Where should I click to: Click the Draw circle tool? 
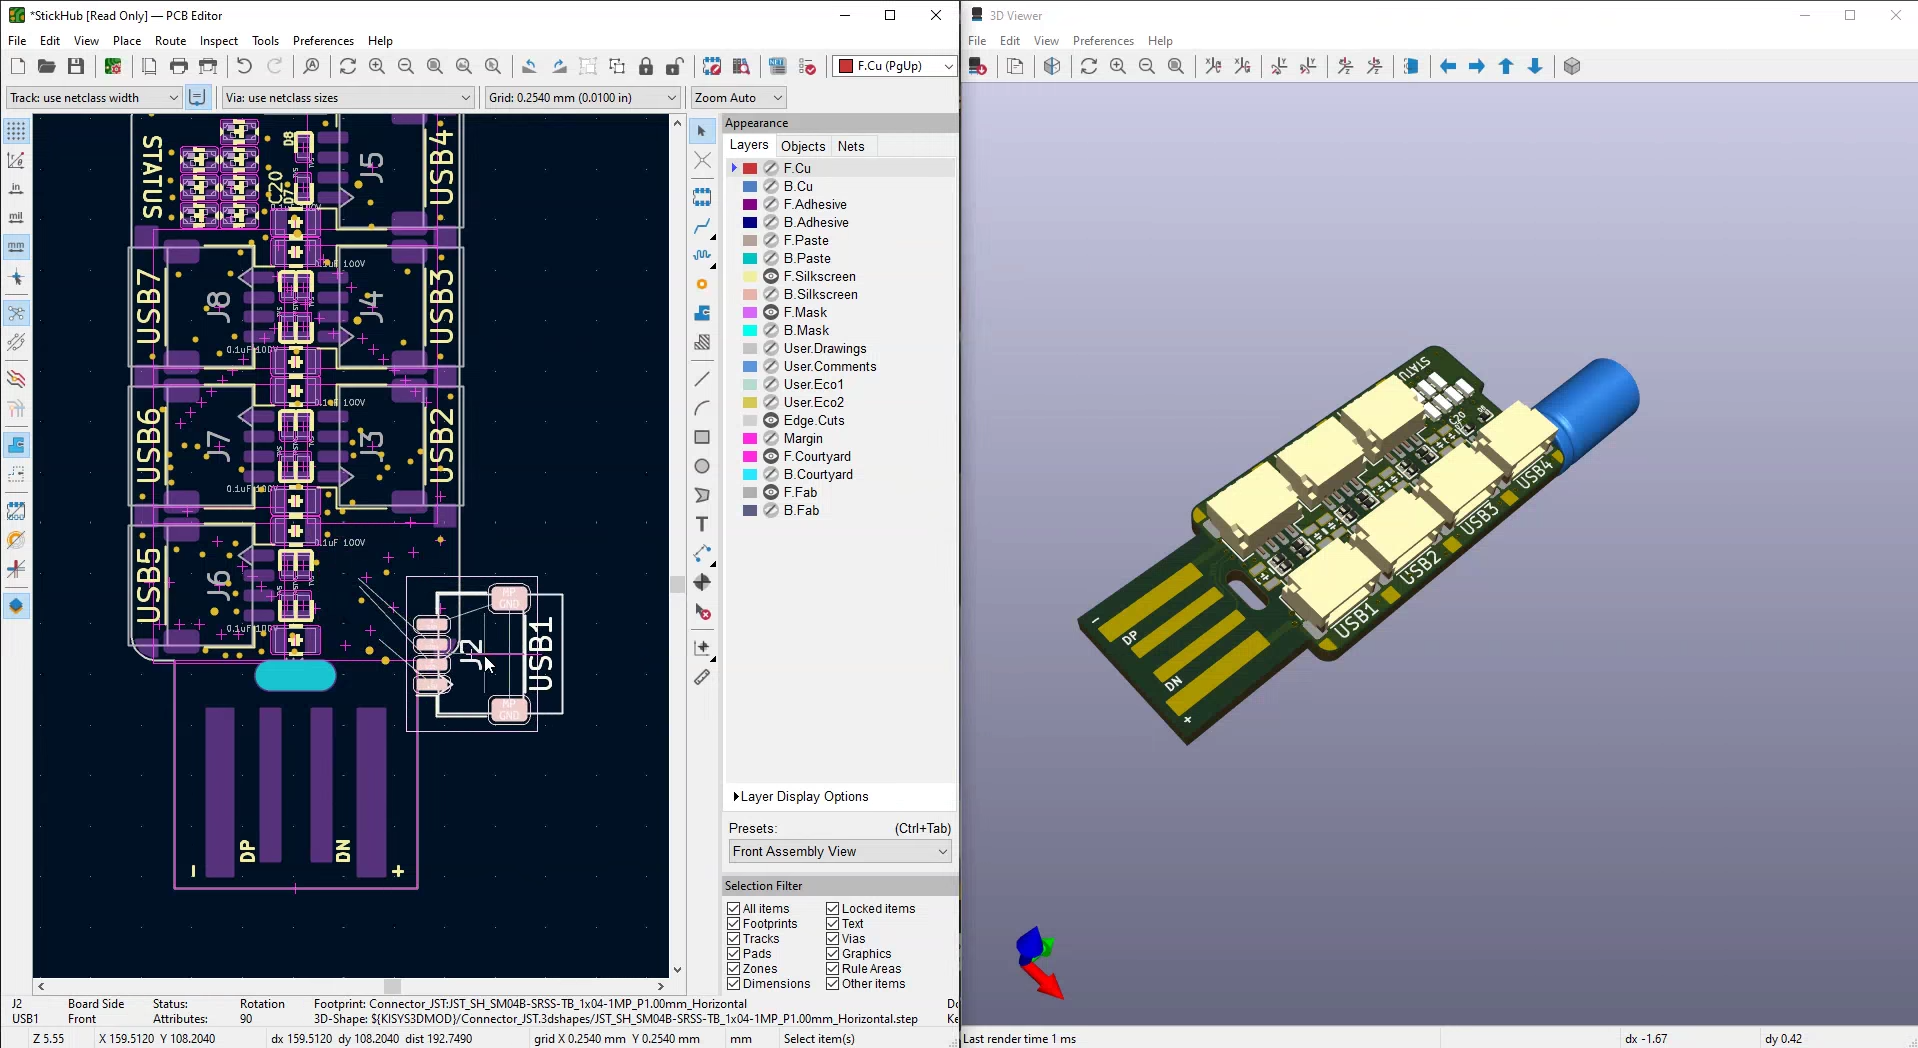[702, 467]
